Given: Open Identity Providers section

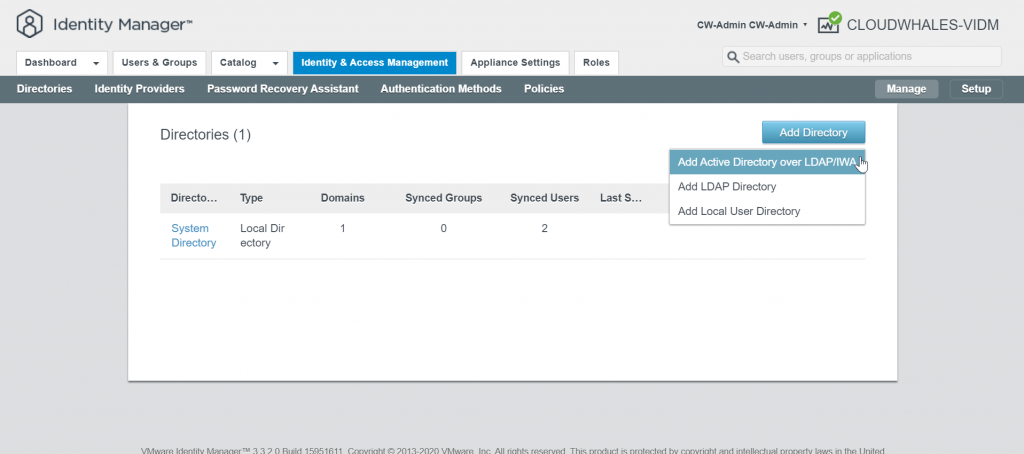Looking at the screenshot, I should [140, 89].
